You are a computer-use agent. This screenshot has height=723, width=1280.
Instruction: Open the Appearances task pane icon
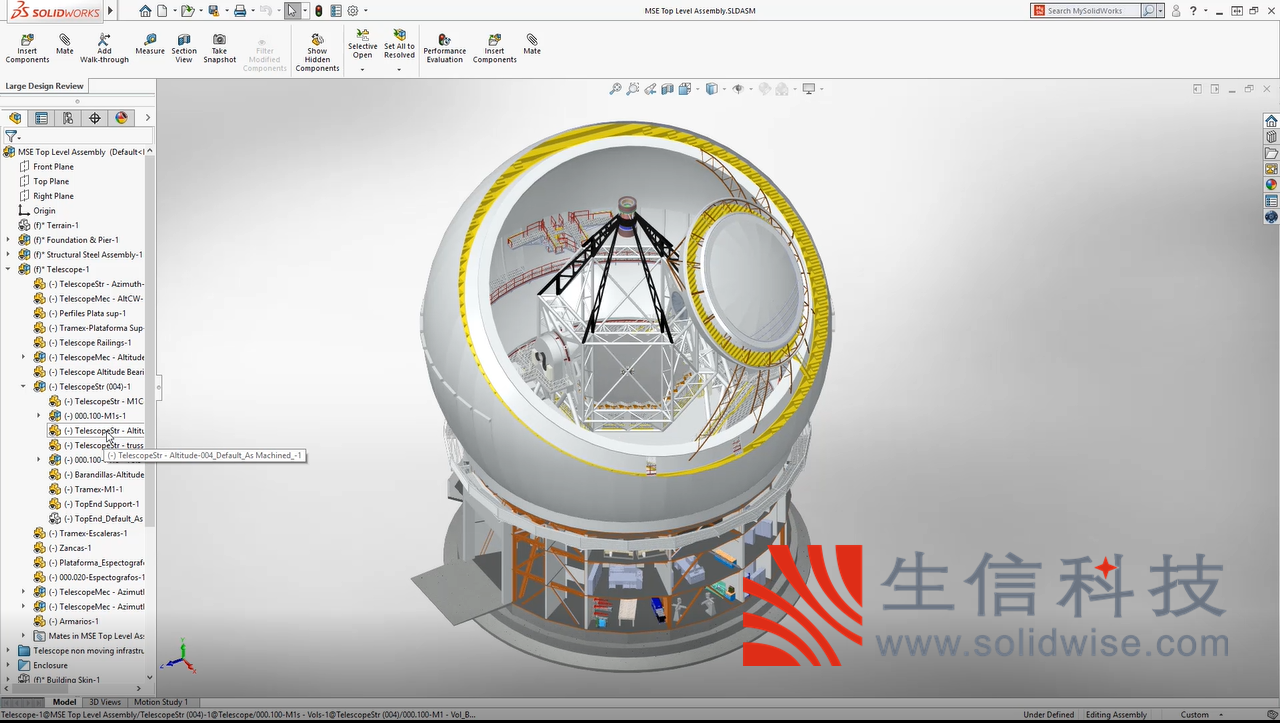pos(1271,185)
